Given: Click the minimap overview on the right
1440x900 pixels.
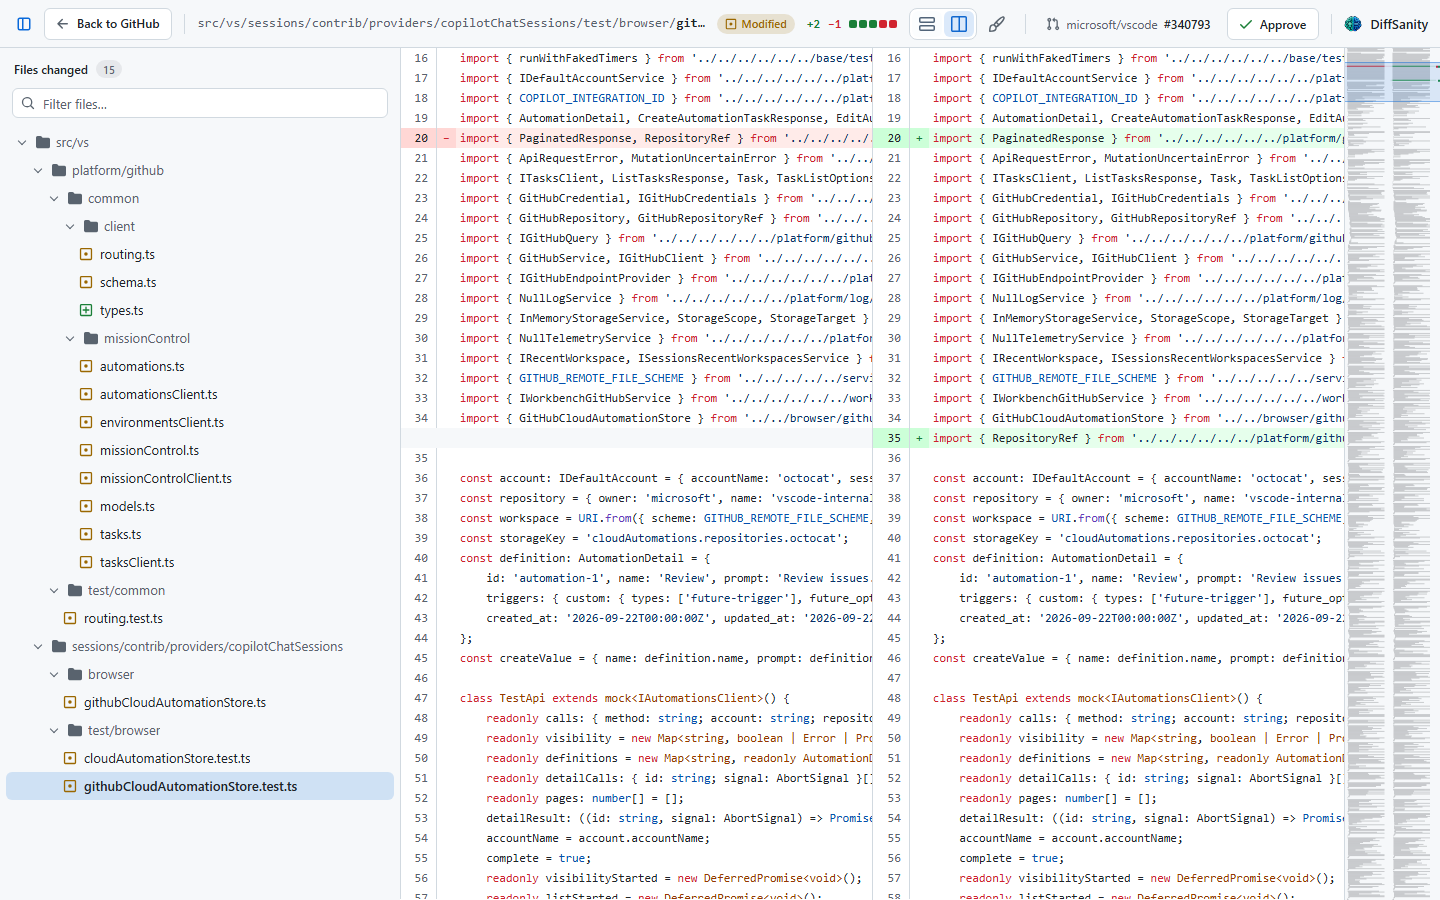Looking at the screenshot, I should point(1393,474).
